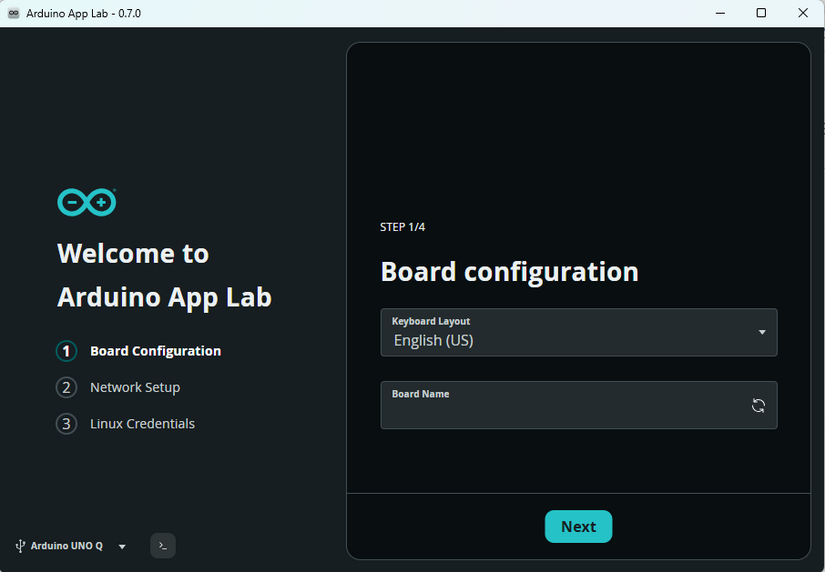The height and width of the screenshot is (572, 825).
Task: Minimize the Arduino App Lab window
Action: 720,13
